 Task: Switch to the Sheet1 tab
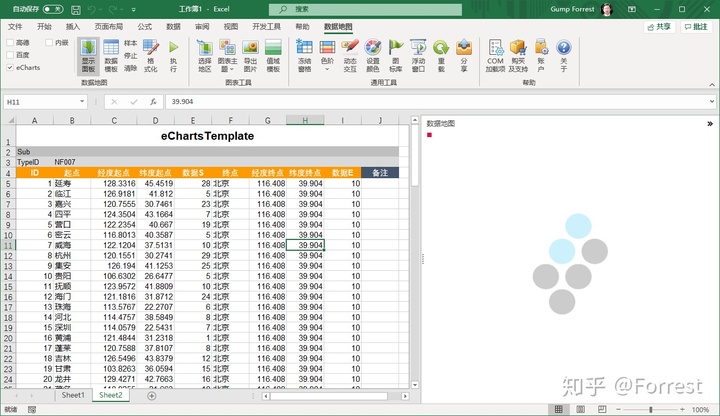[73, 395]
